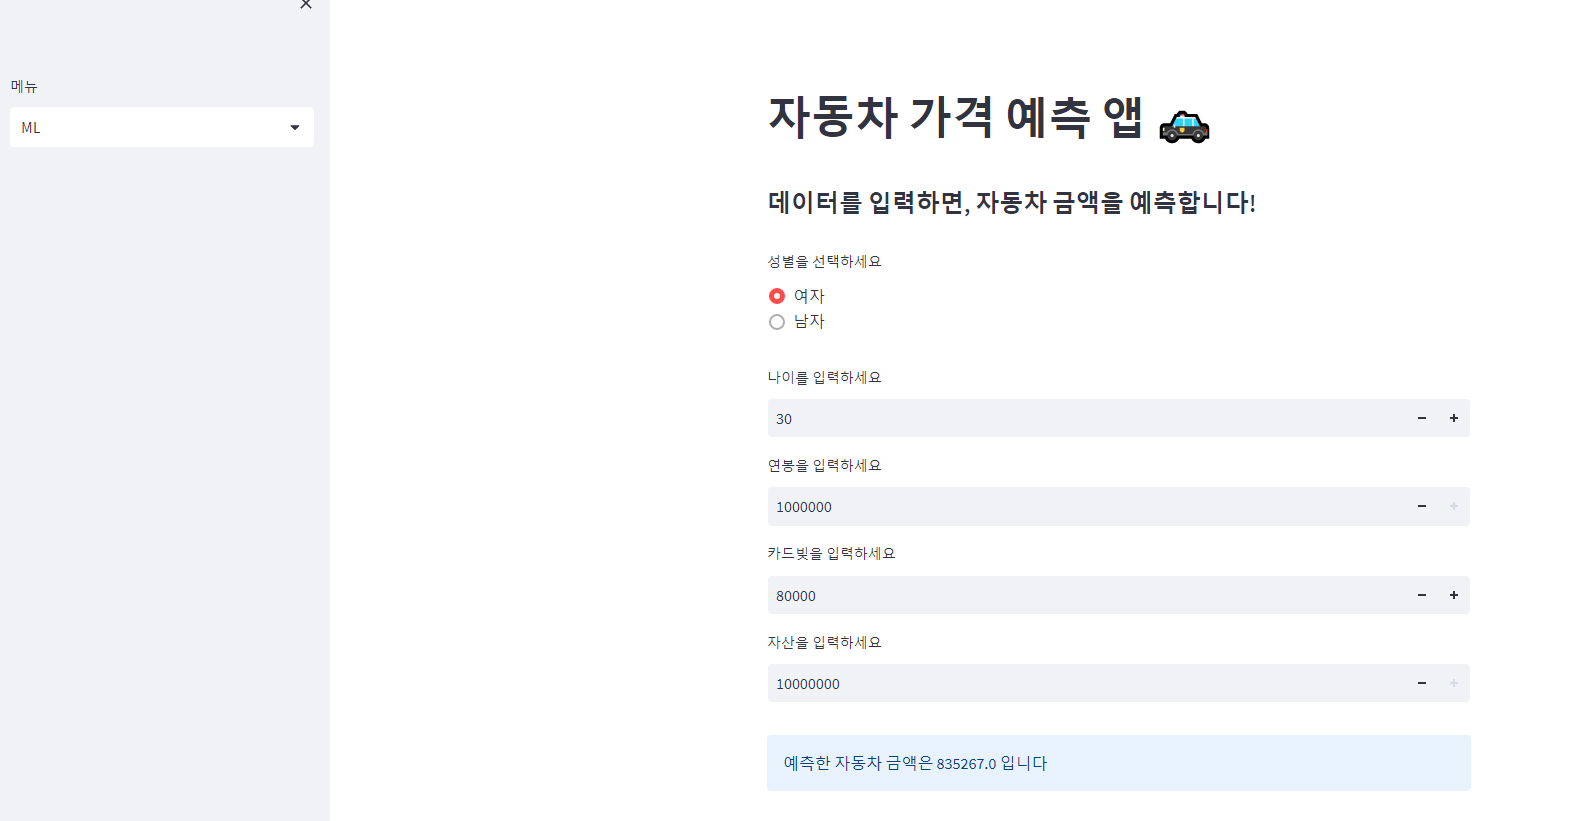Screen dimensions: 1579x821
Task: Select the 여자 radio button
Action: tap(777, 295)
